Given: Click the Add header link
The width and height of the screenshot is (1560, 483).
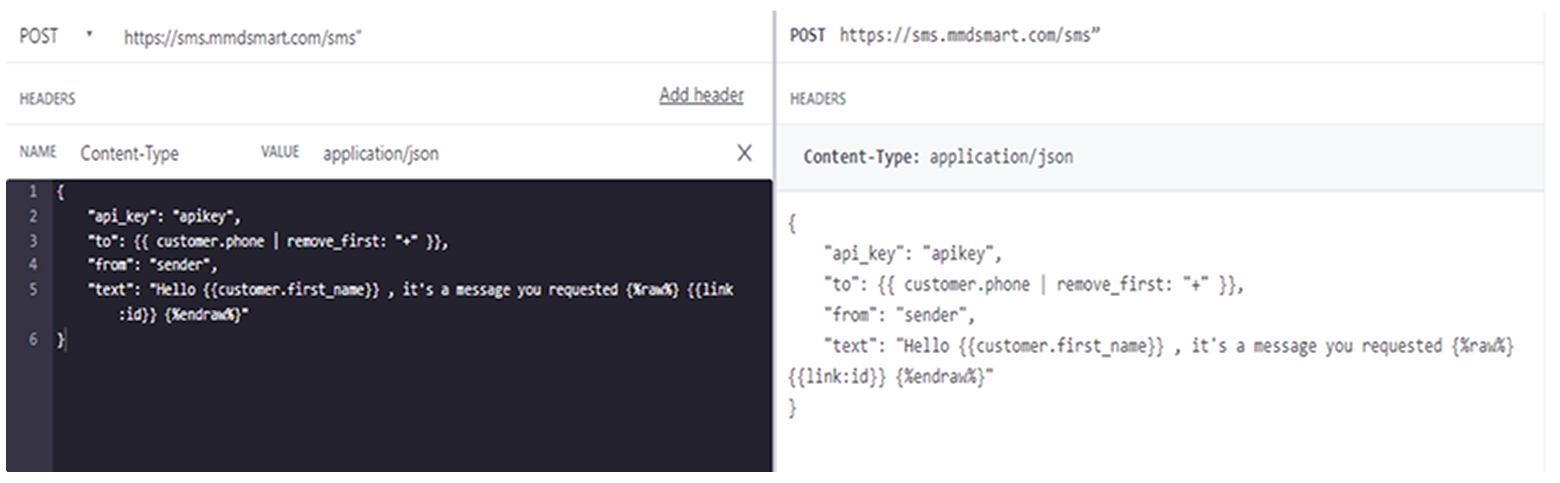Looking at the screenshot, I should (x=701, y=95).
